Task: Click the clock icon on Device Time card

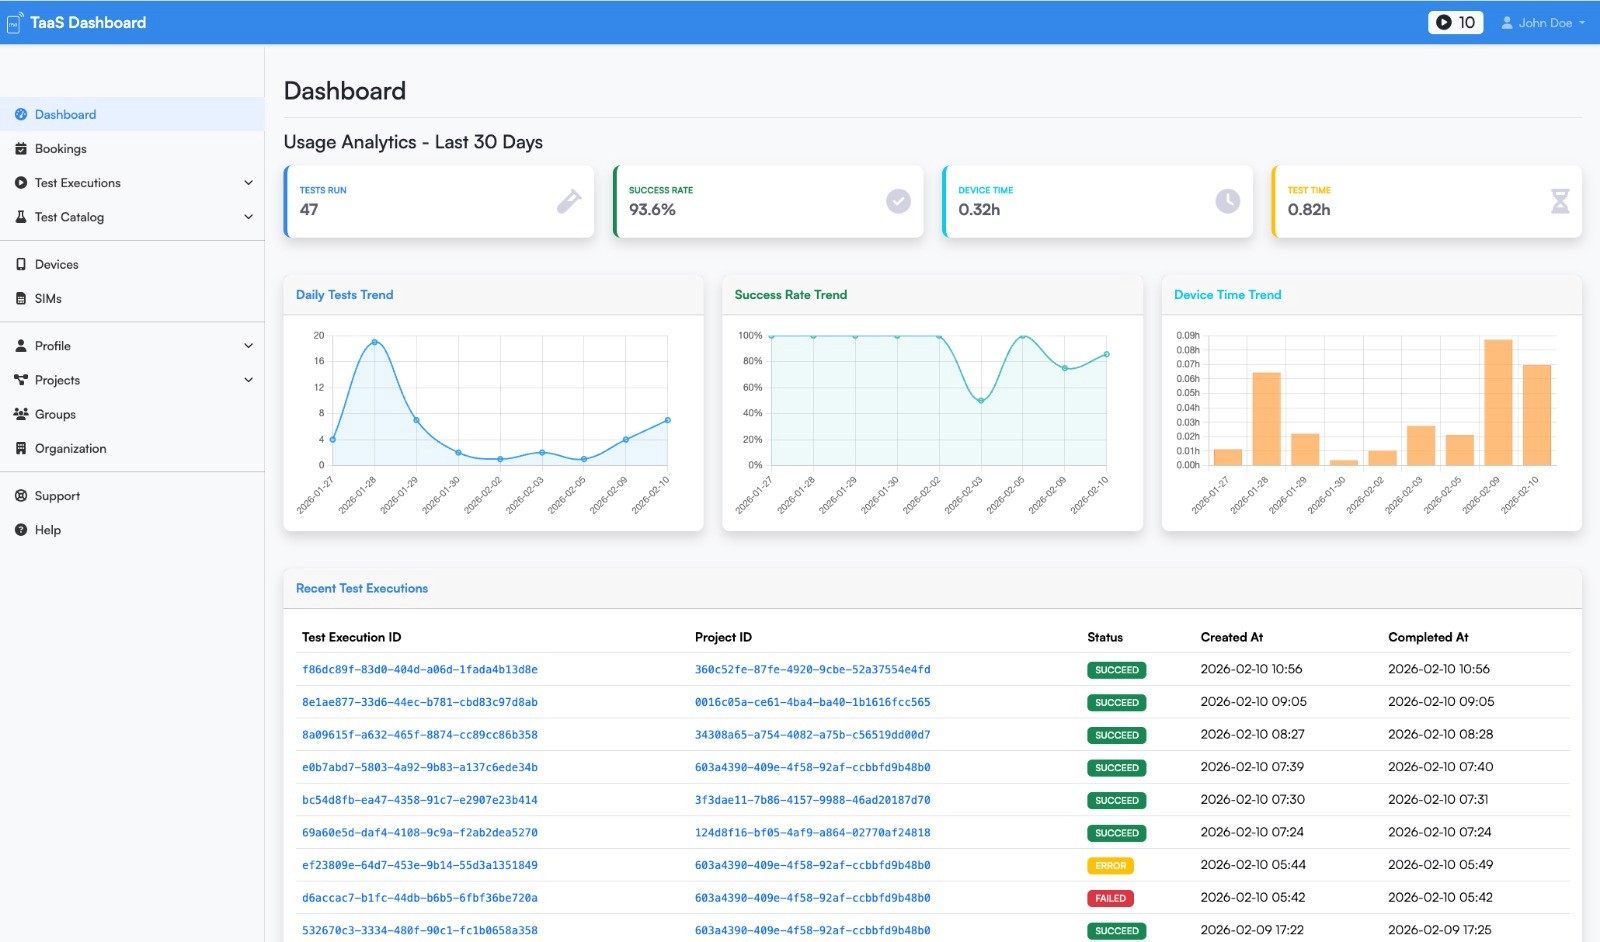Action: click(1228, 201)
